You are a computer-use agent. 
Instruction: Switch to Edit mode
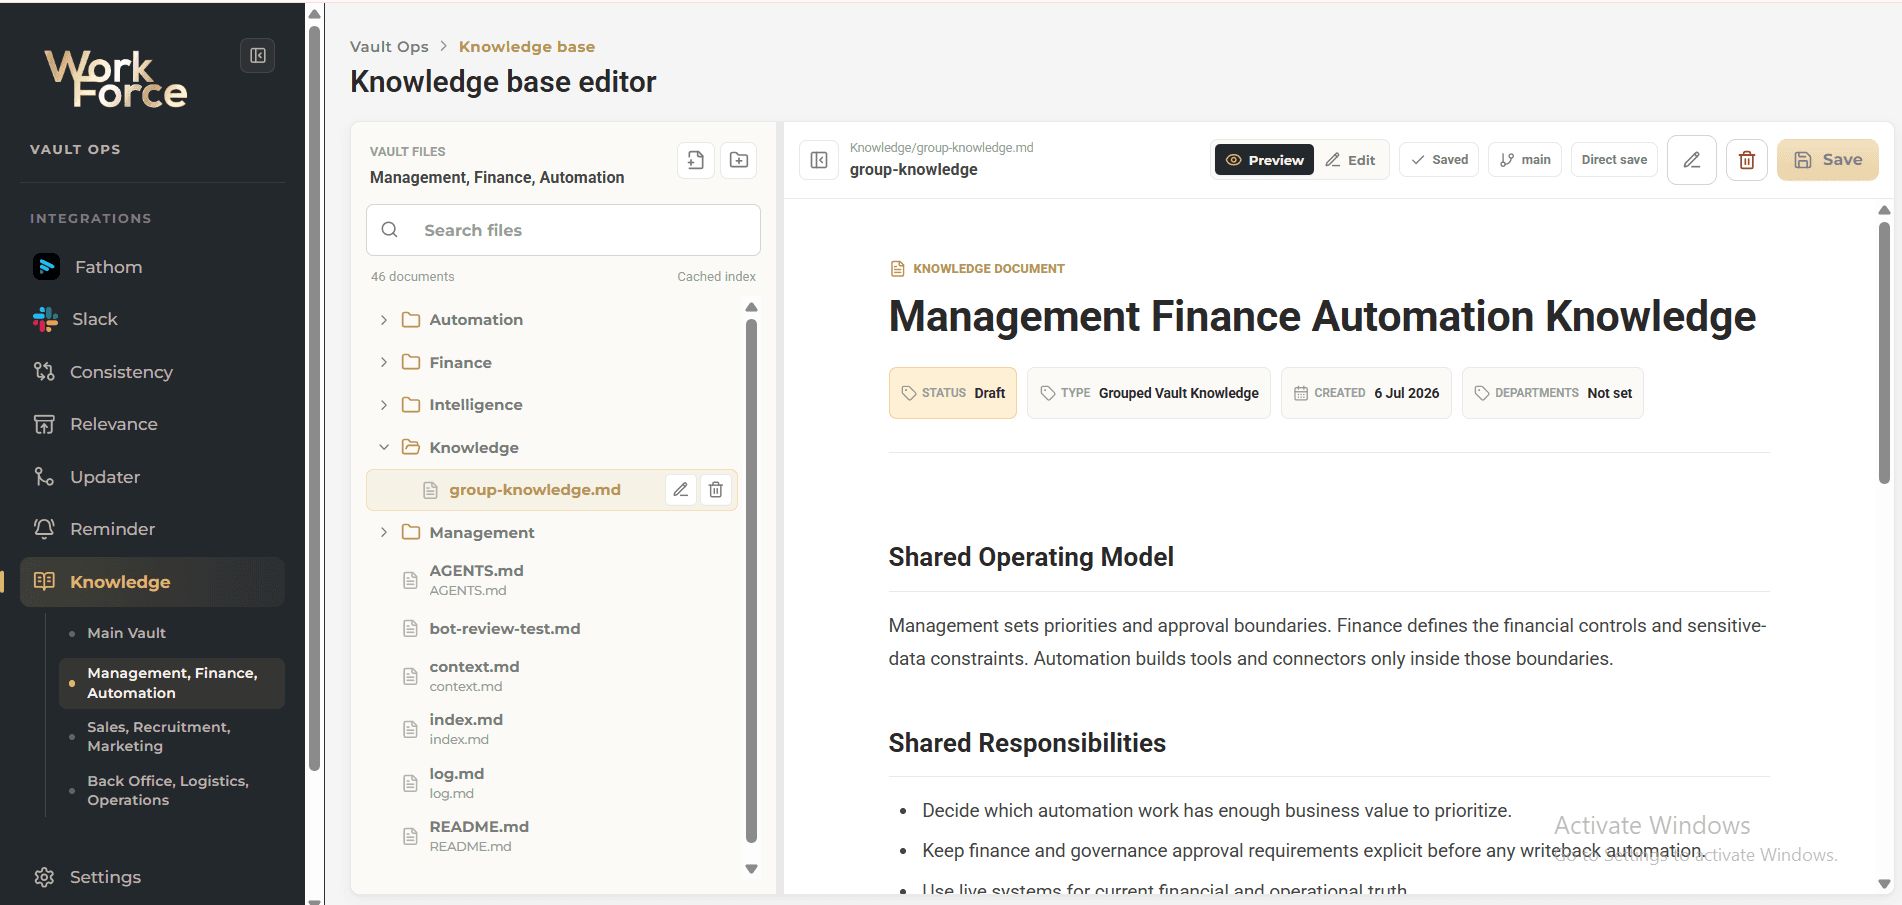click(1351, 160)
